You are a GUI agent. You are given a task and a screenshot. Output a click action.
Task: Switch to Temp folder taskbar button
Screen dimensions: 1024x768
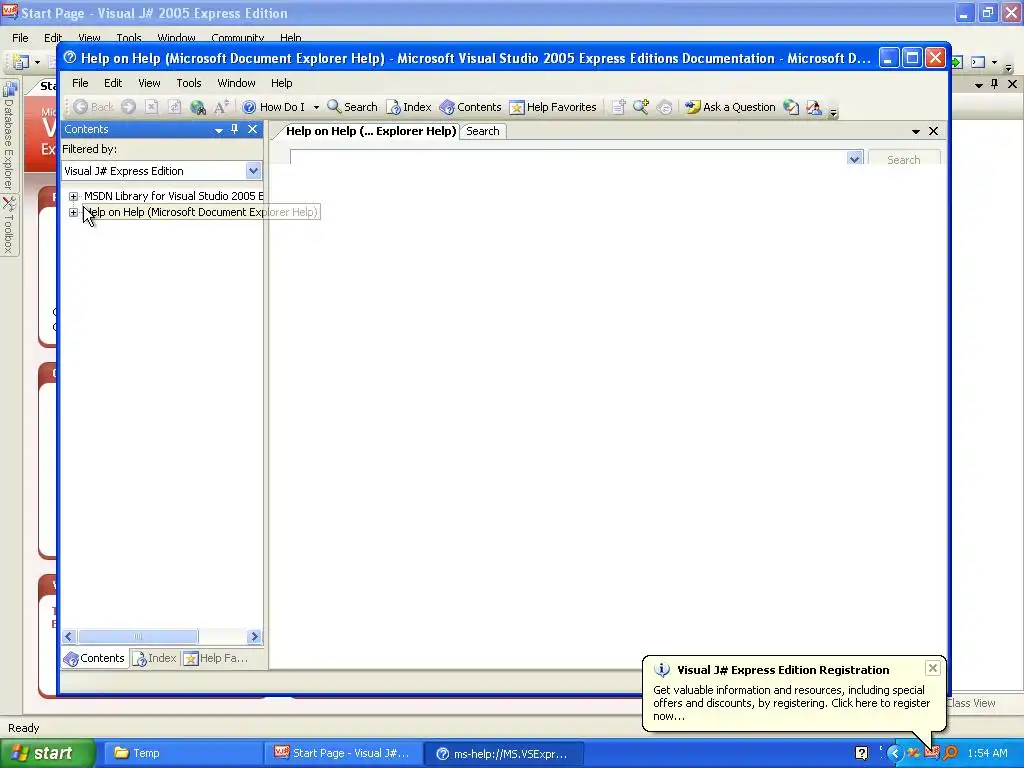click(x=183, y=754)
